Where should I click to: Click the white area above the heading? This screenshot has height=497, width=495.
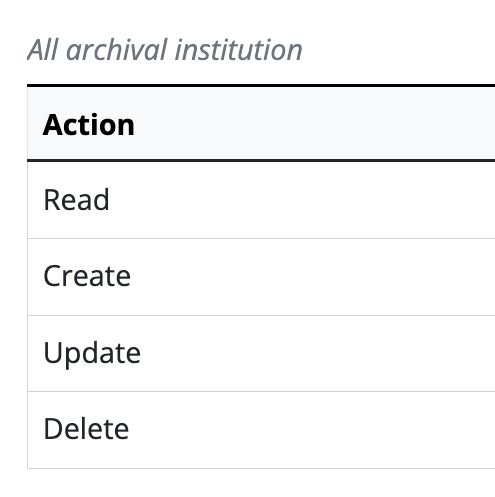click(x=247, y=15)
